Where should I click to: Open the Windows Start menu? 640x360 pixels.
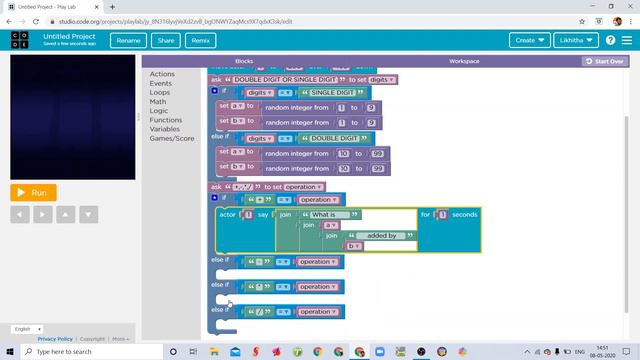(x=10, y=351)
